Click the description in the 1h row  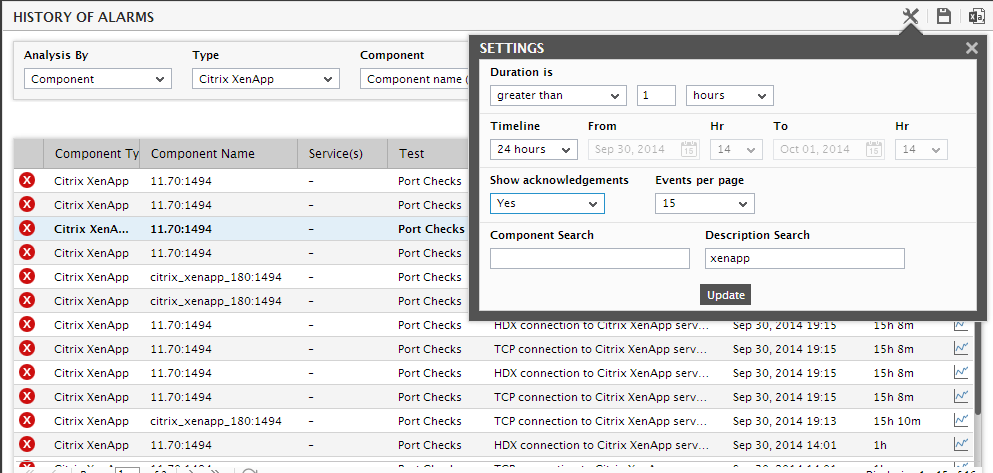[x=601, y=445]
